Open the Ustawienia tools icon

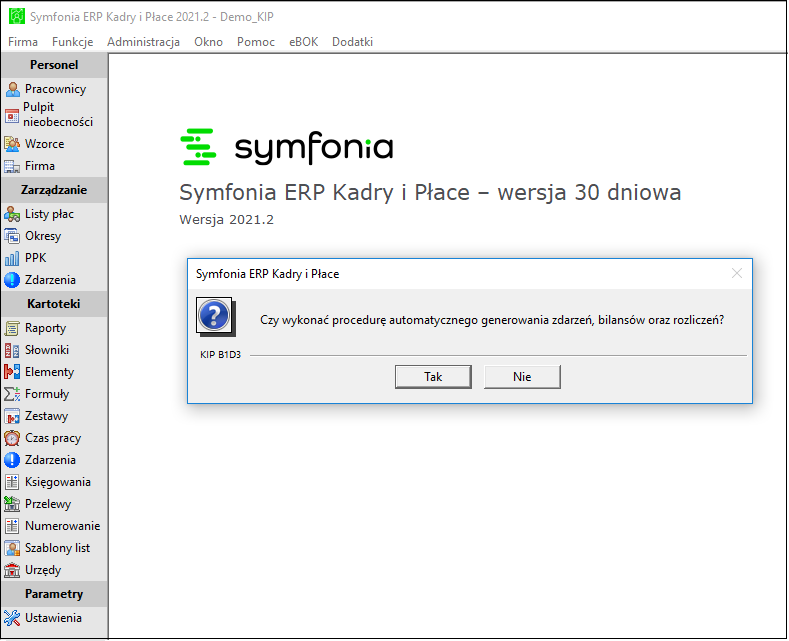pos(12,618)
